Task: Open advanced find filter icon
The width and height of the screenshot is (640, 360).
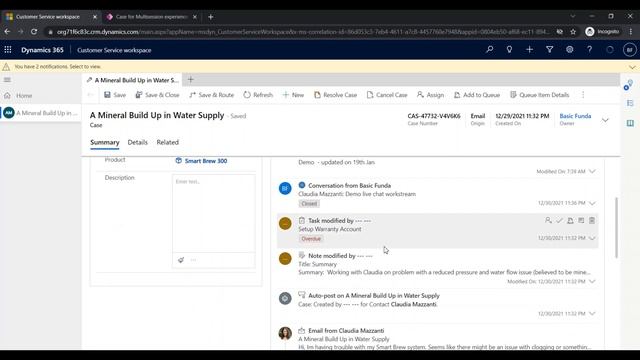Action: click(549, 50)
